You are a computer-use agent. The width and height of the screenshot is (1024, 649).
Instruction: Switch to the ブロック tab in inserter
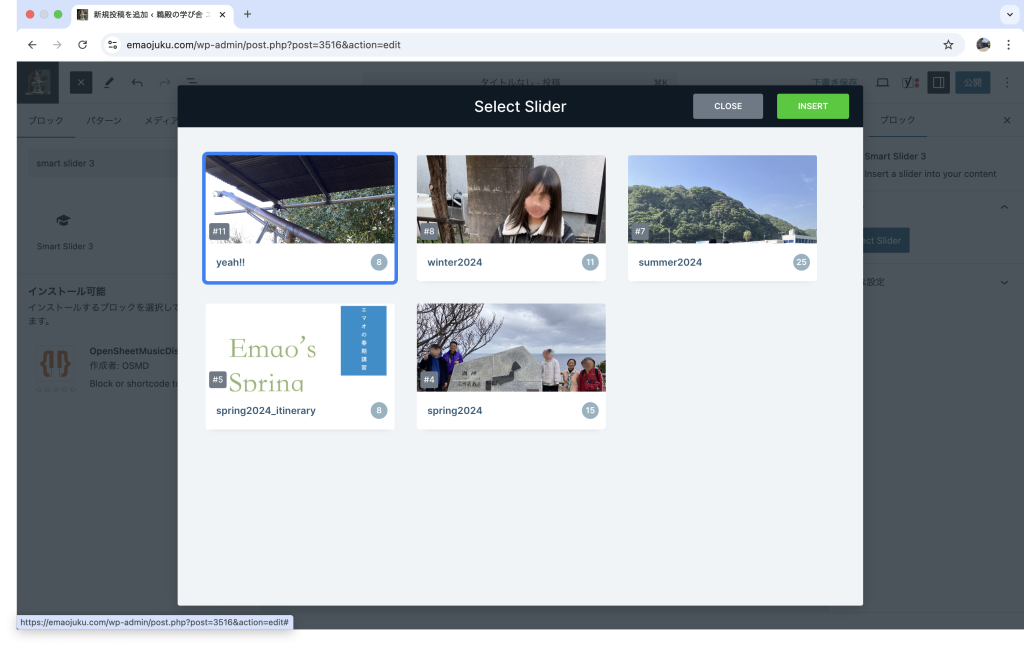pos(46,121)
